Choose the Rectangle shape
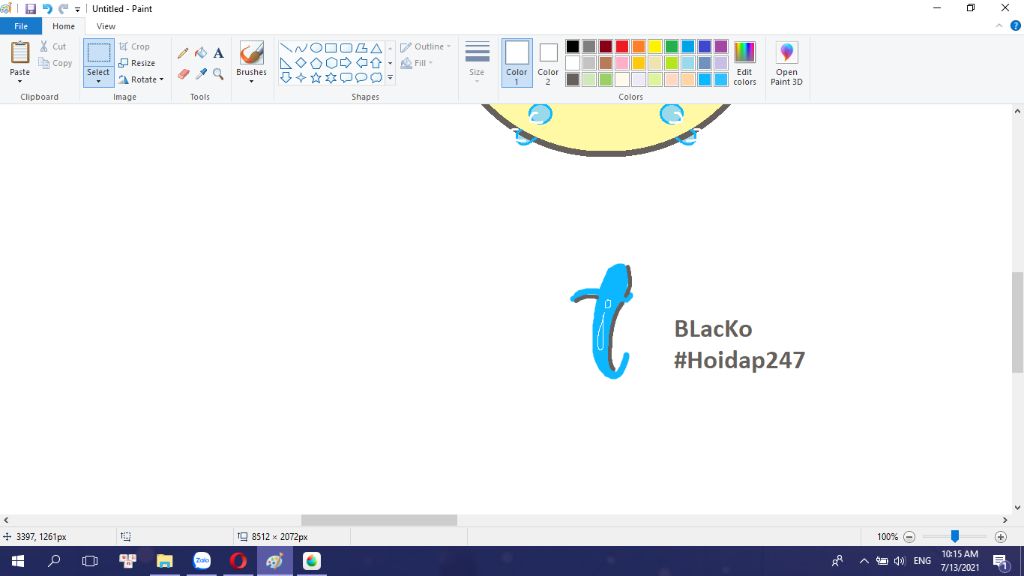The image size is (1024, 576). tap(331, 48)
